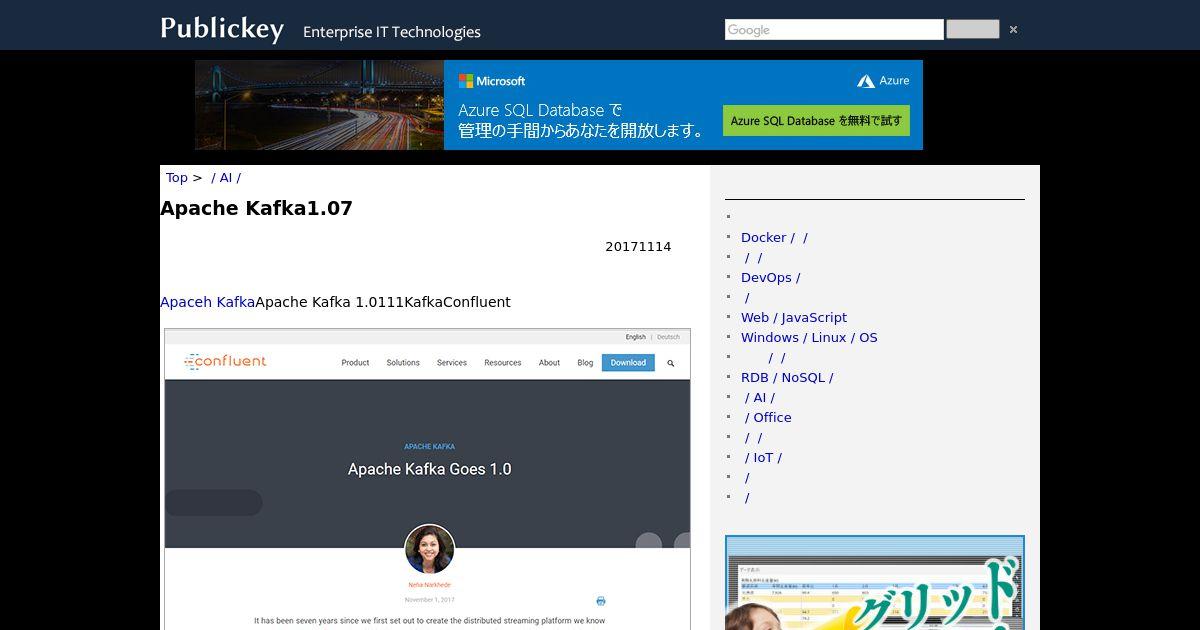The width and height of the screenshot is (1200, 630).
Task: Open Resources menu on Confluent page
Action: click(503, 363)
